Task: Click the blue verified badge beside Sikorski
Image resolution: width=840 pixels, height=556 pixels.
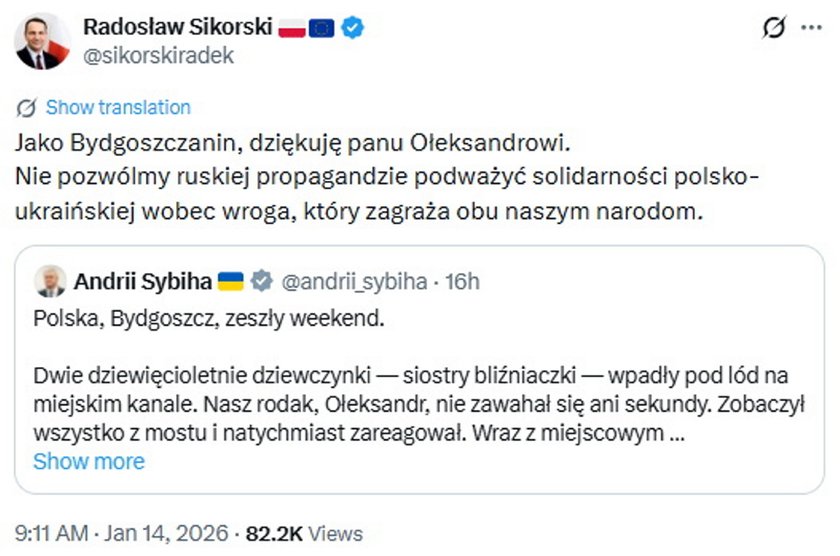Action: click(x=353, y=28)
